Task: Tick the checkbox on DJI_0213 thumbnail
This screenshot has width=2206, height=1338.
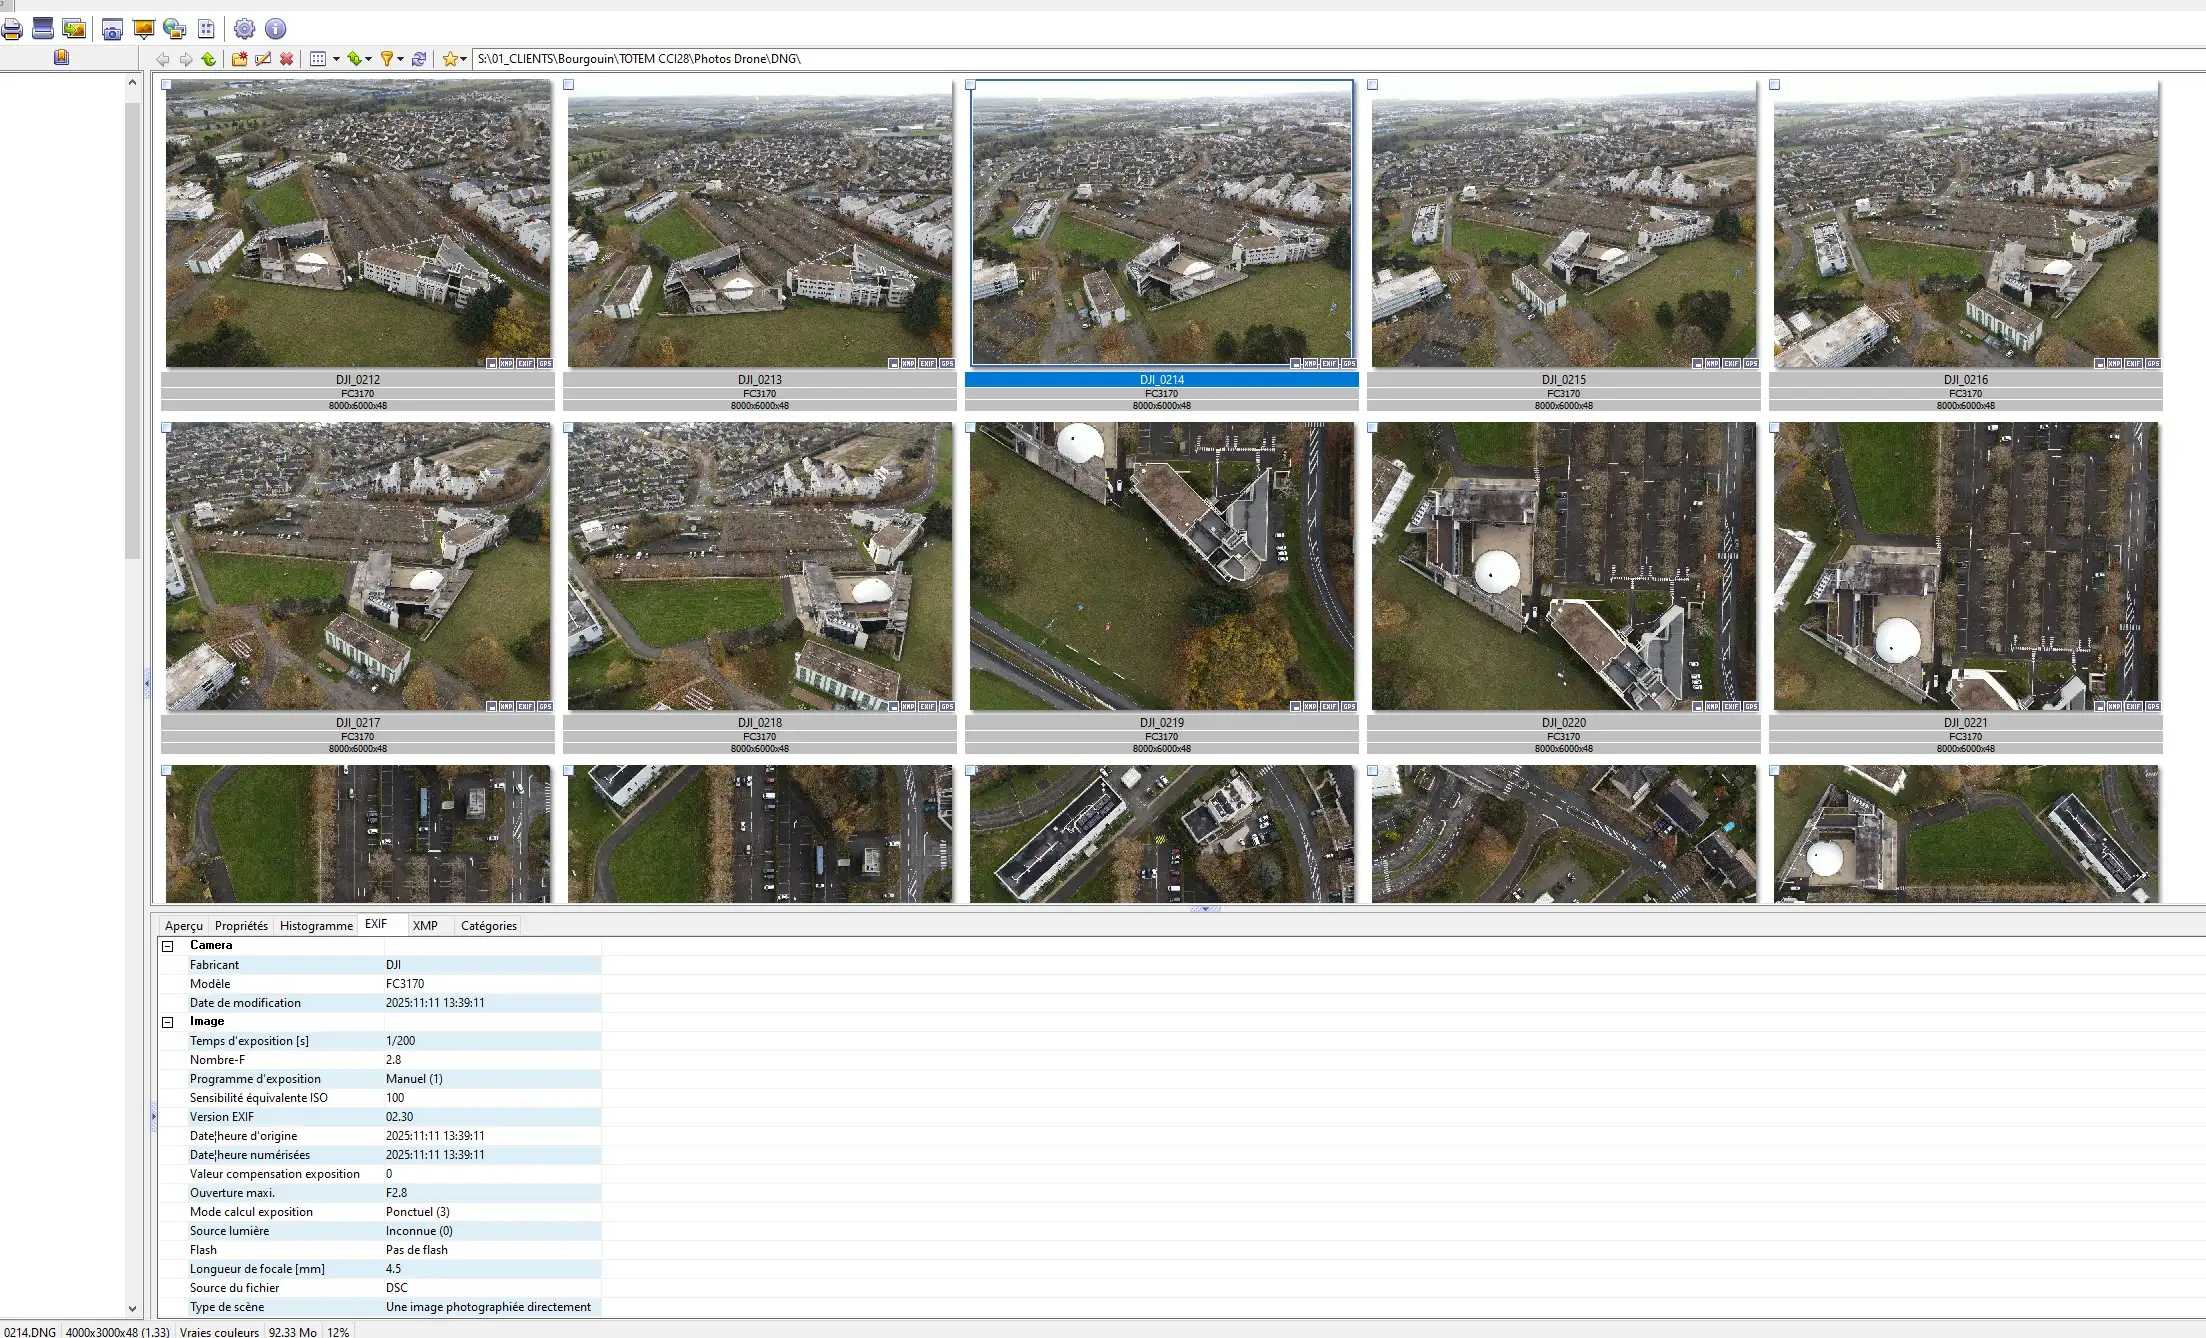Action: pos(569,85)
